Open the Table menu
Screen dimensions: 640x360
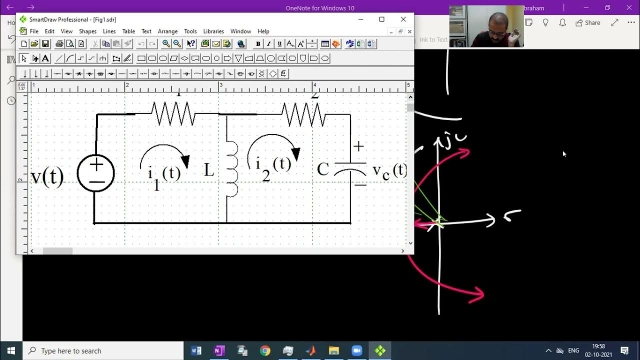129,31
